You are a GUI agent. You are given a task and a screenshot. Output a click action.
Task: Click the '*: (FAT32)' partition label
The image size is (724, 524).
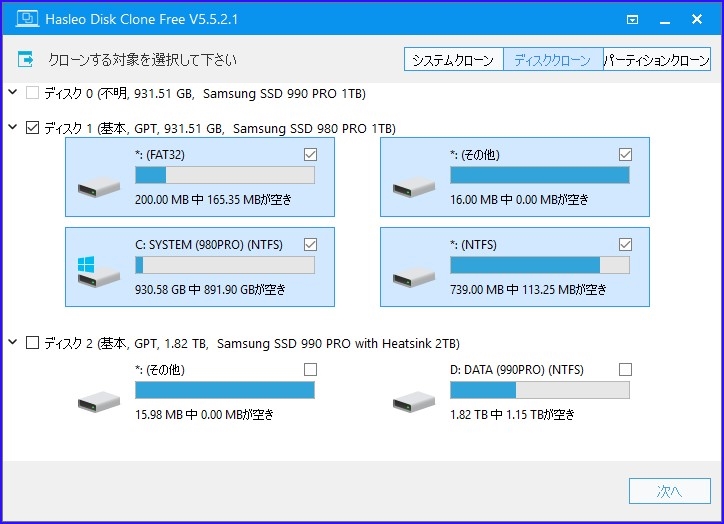(160, 155)
